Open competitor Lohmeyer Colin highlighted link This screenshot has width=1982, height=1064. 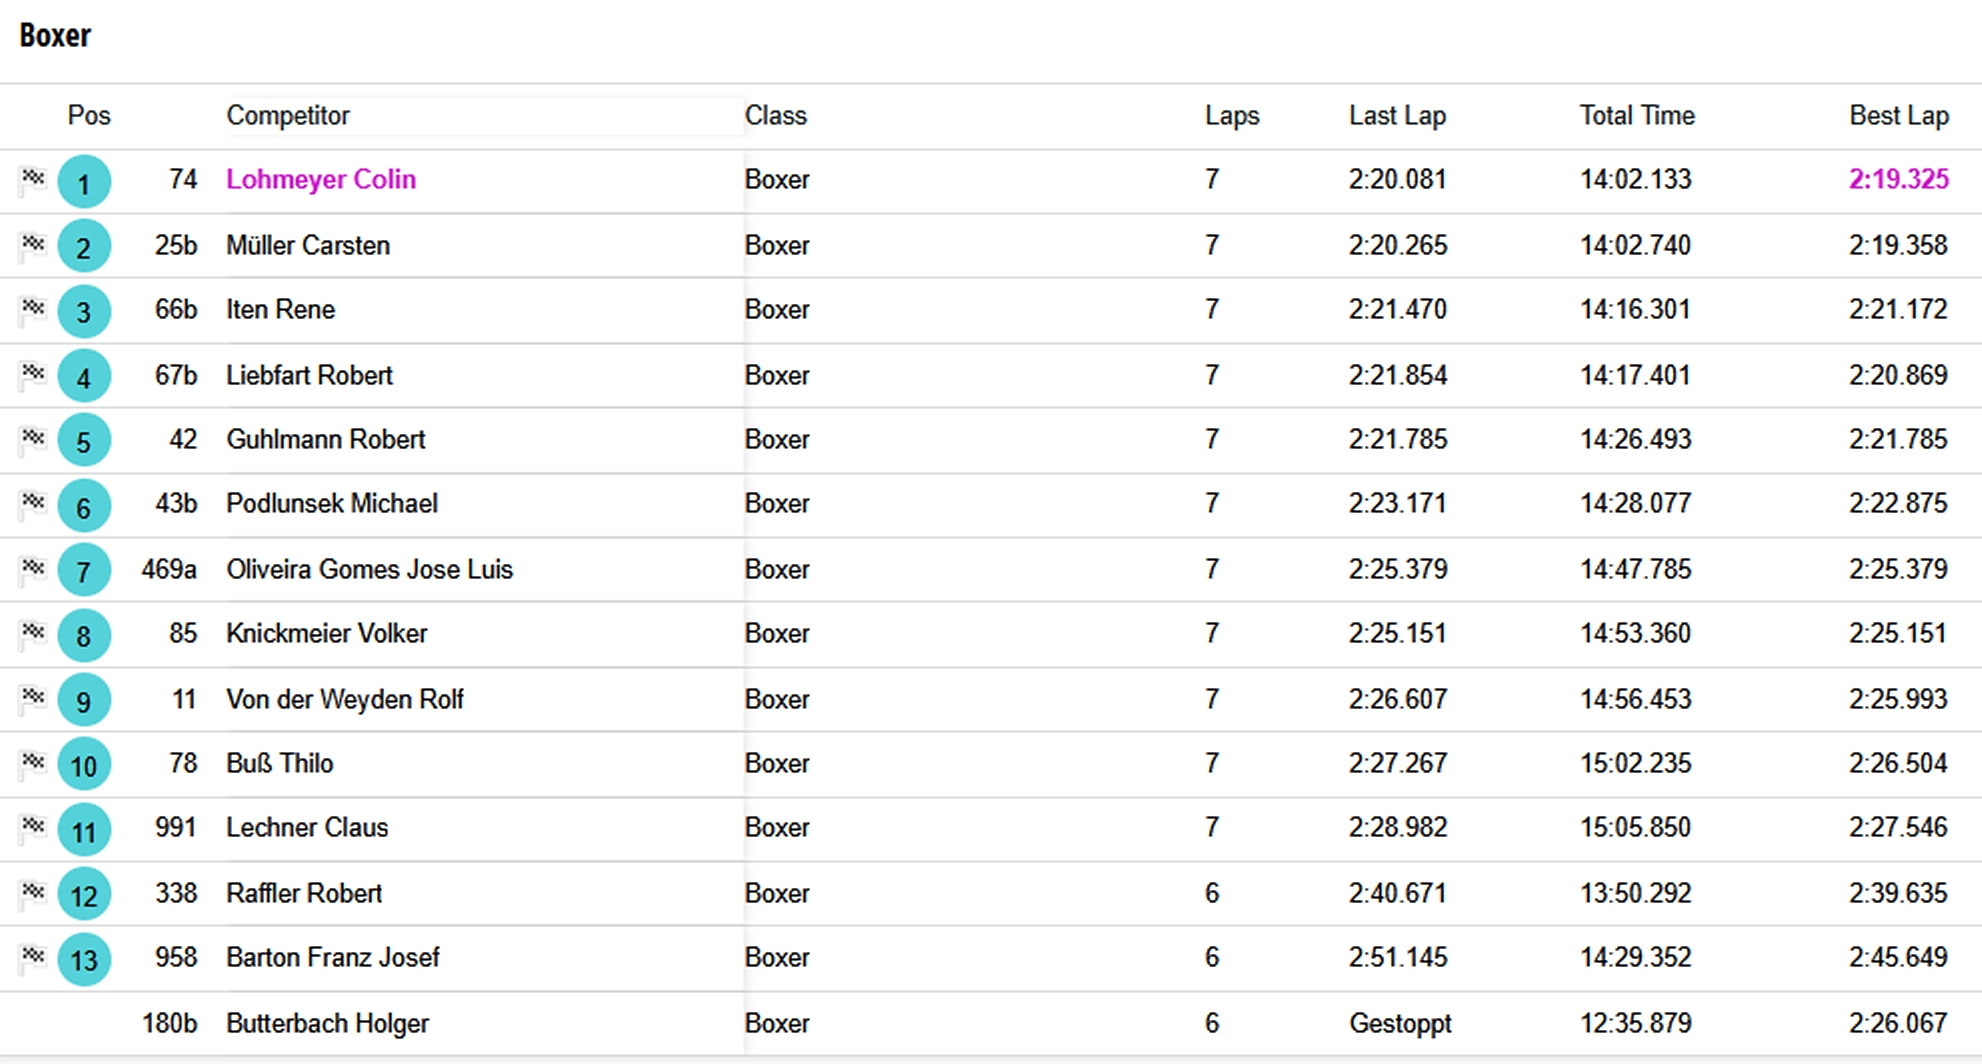(321, 179)
